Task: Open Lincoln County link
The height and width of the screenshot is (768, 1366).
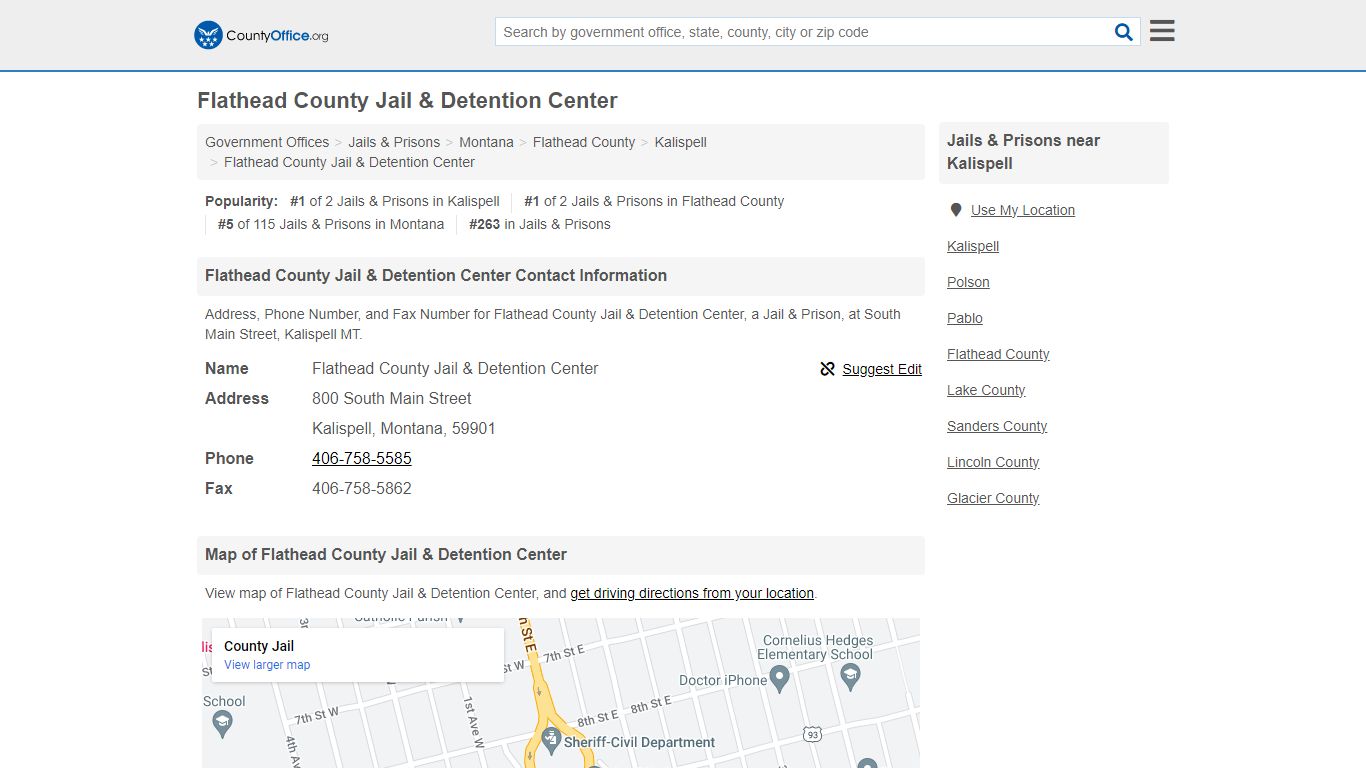Action: 993,462
